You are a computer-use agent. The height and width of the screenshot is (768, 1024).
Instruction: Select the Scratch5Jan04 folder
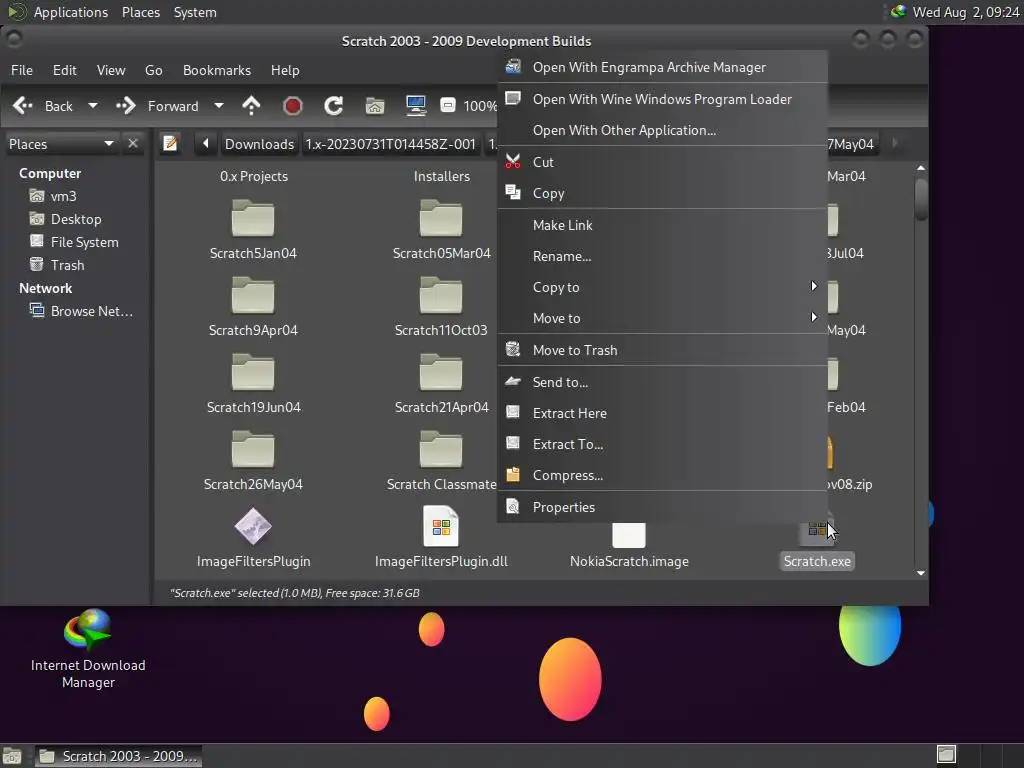253,230
